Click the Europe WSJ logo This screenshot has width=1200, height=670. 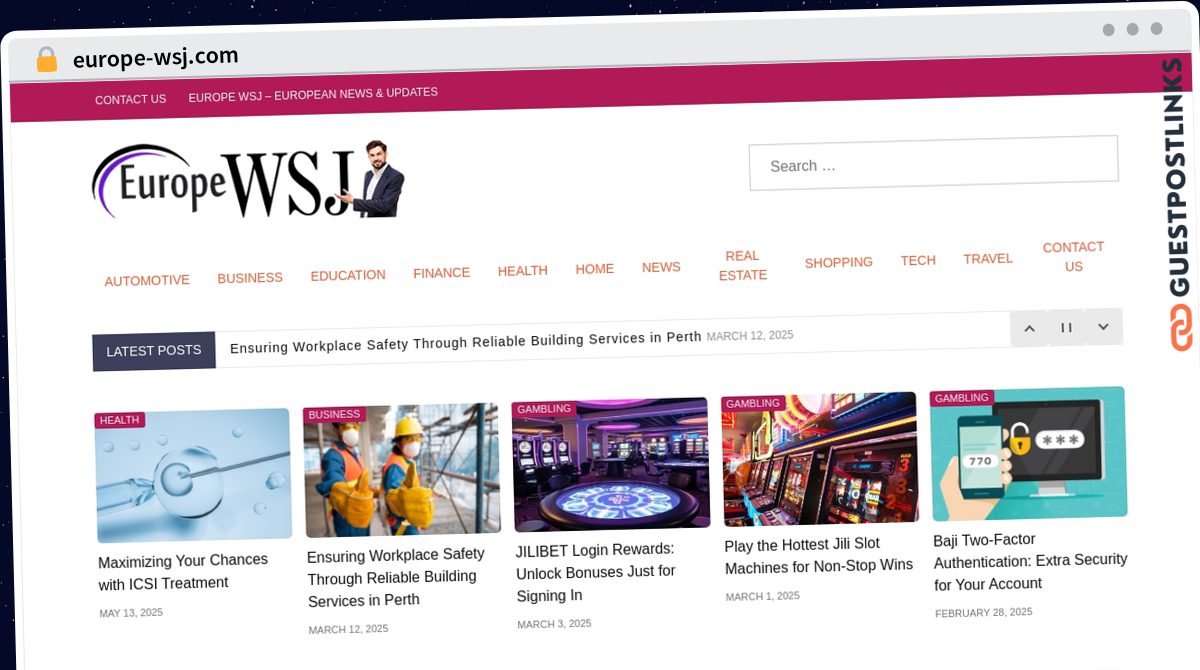pos(248,180)
